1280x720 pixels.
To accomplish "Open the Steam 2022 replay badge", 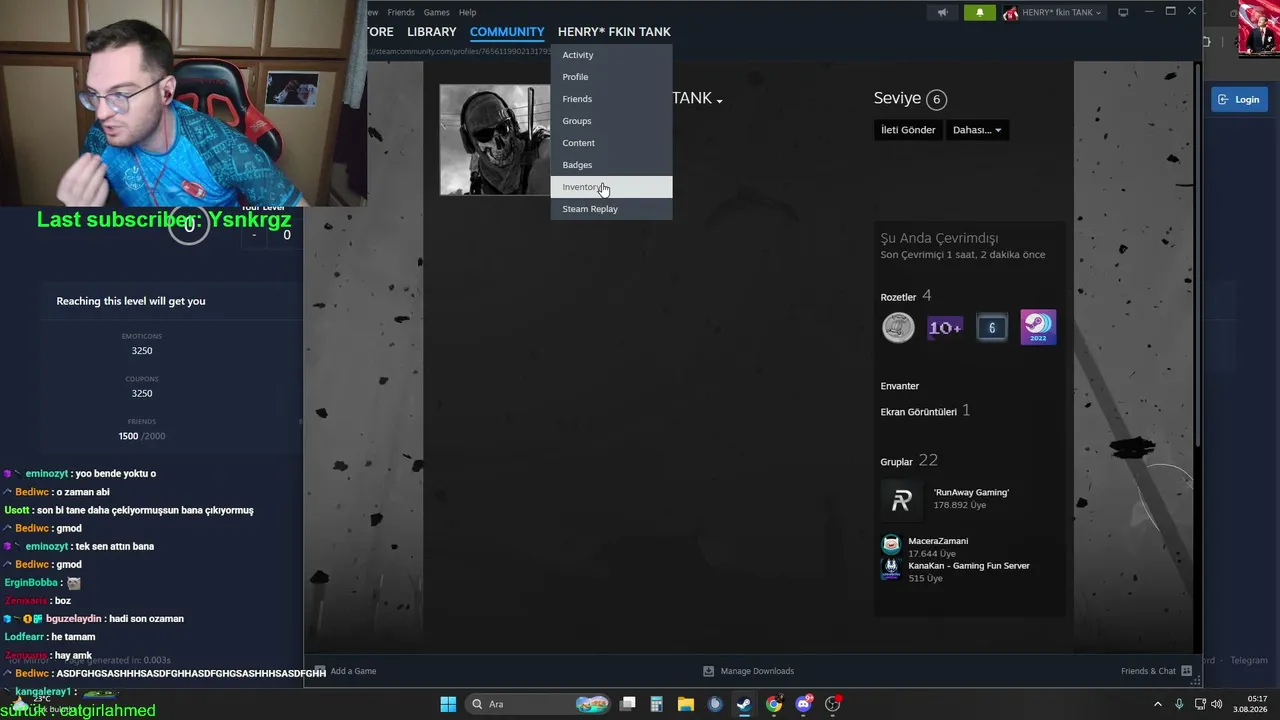I will 1038,327.
